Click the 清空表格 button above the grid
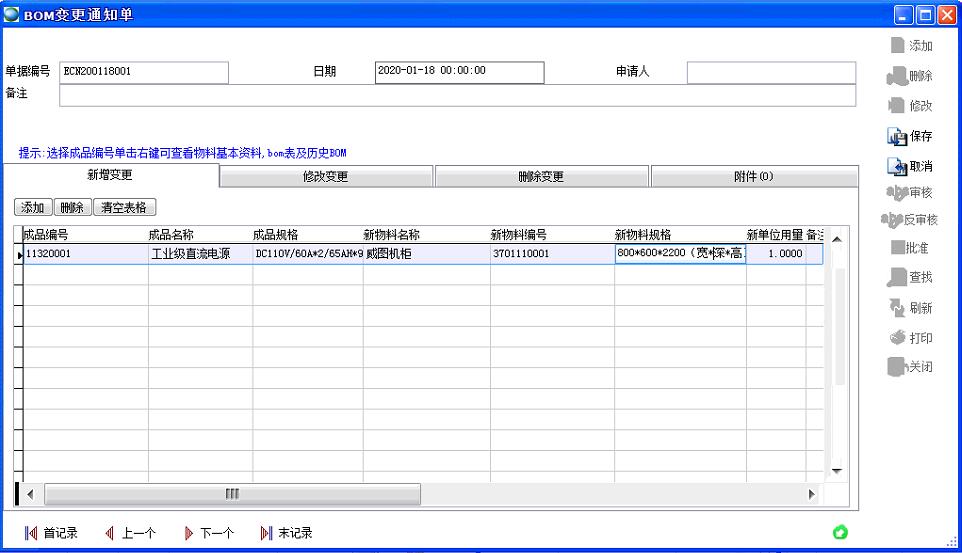The width and height of the screenshot is (962, 553). [124, 208]
